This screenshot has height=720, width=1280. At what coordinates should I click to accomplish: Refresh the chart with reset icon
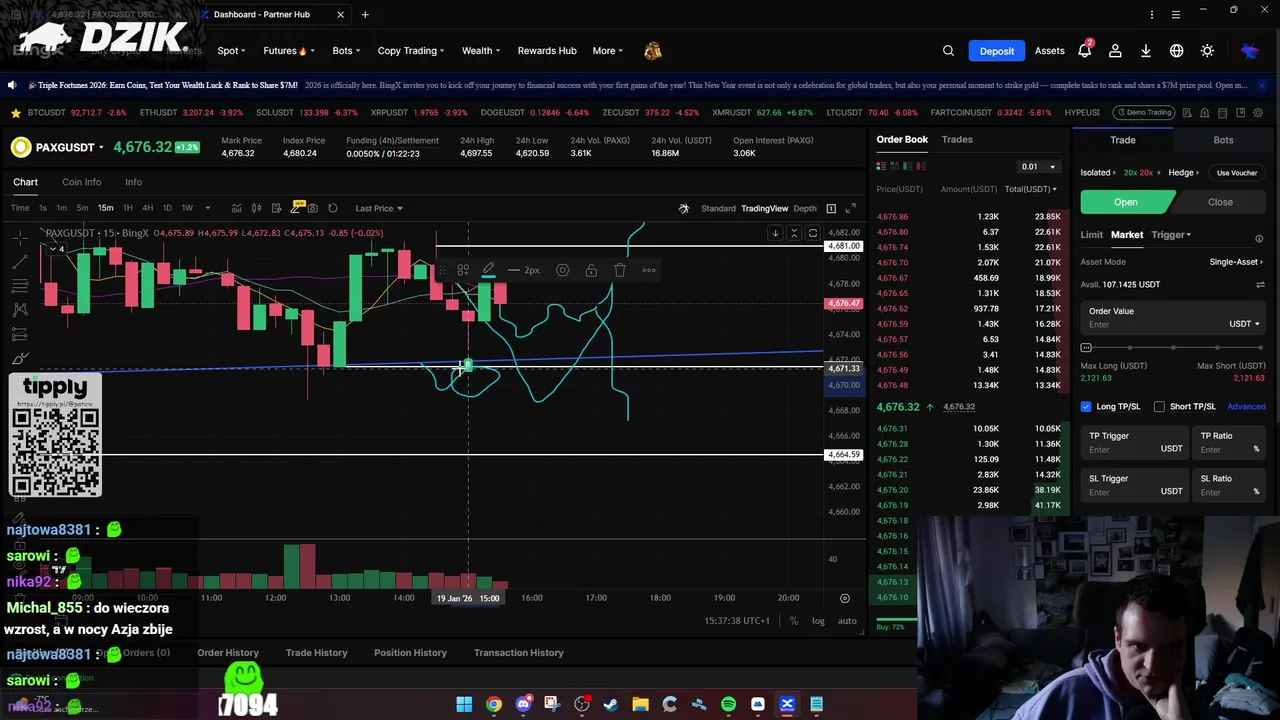click(x=333, y=208)
